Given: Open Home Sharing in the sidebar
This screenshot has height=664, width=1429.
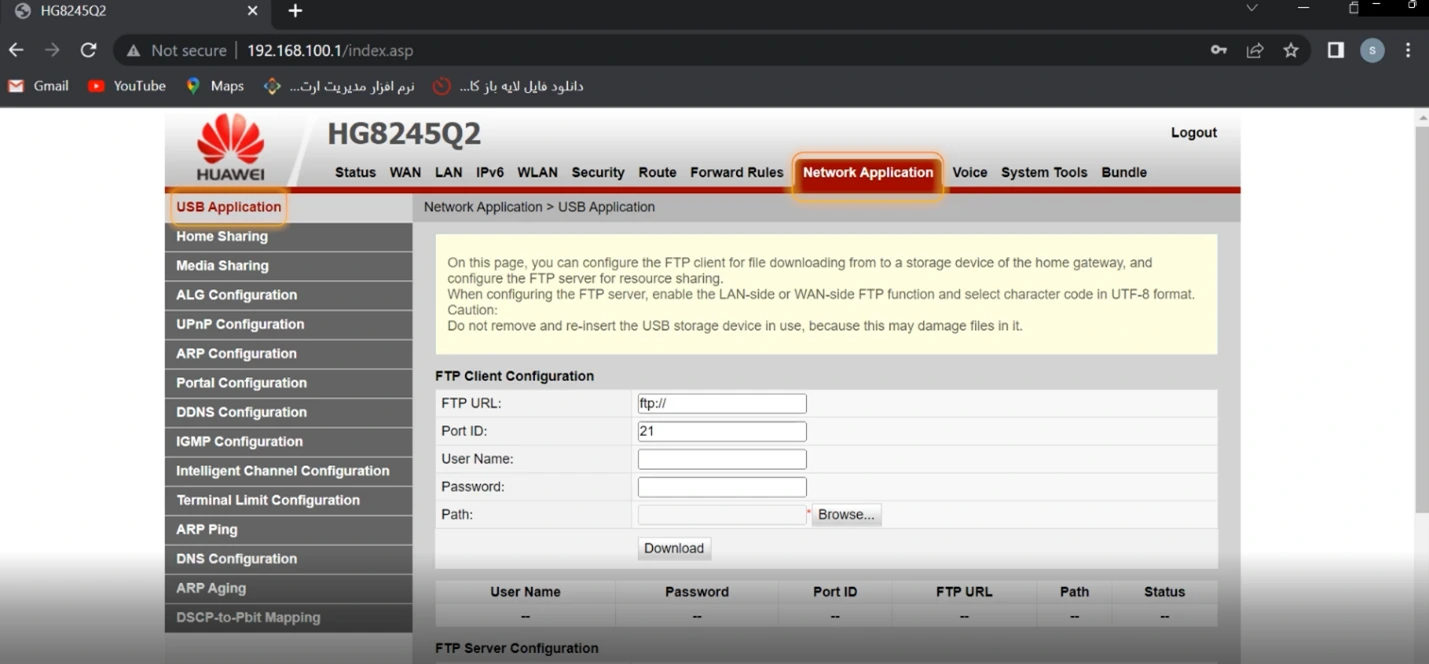Looking at the screenshot, I should [288, 237].
